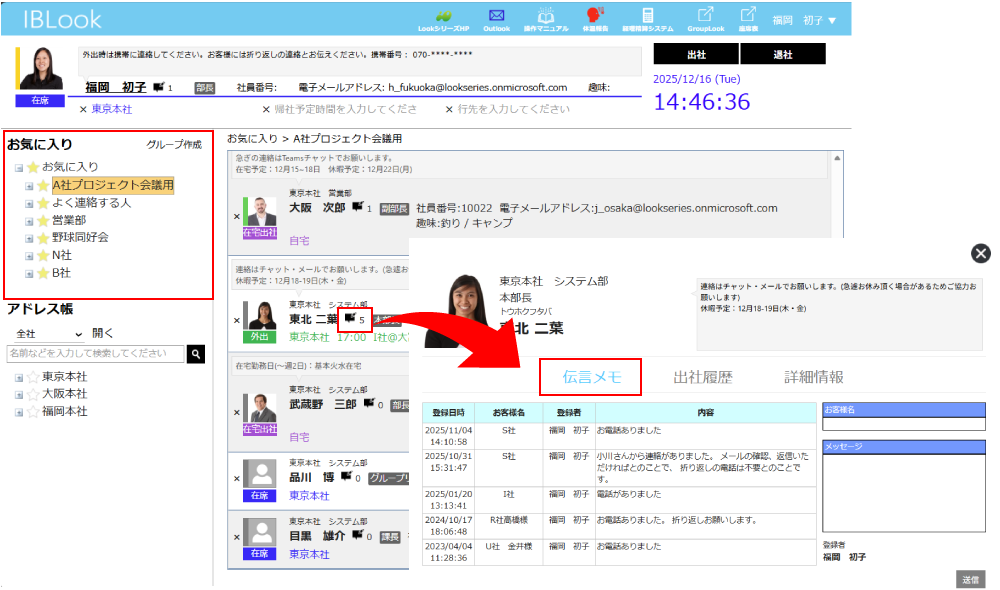The image size is (1000, 590).
Task: Switch to the 出社履歴 tab
Action: tap(702, 377)
